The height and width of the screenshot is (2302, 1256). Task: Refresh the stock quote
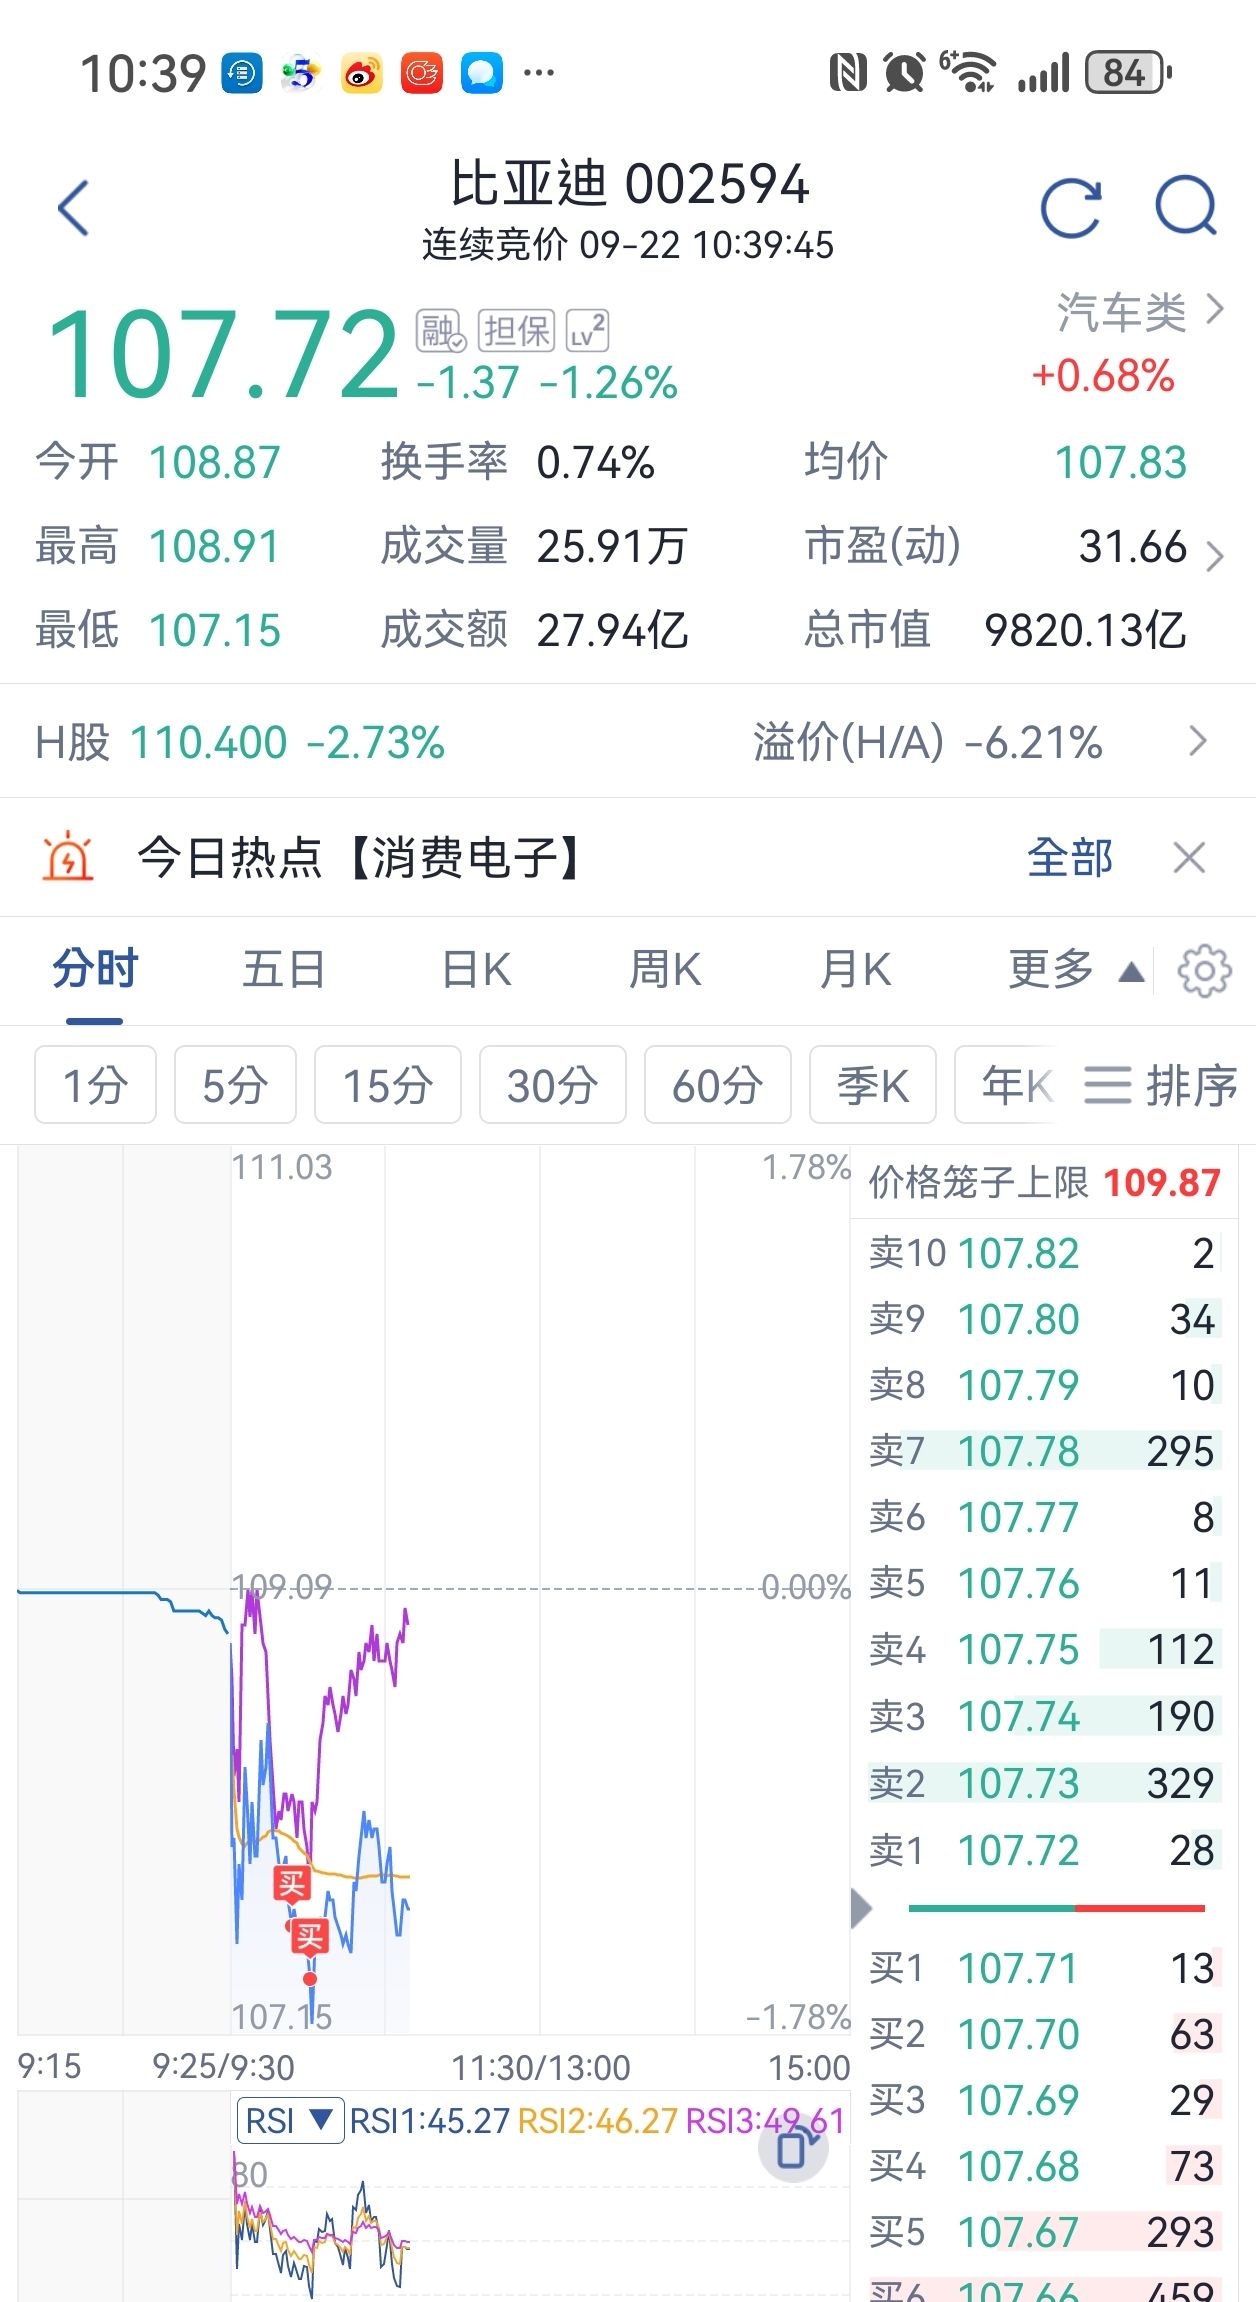tap(1071, 208)
